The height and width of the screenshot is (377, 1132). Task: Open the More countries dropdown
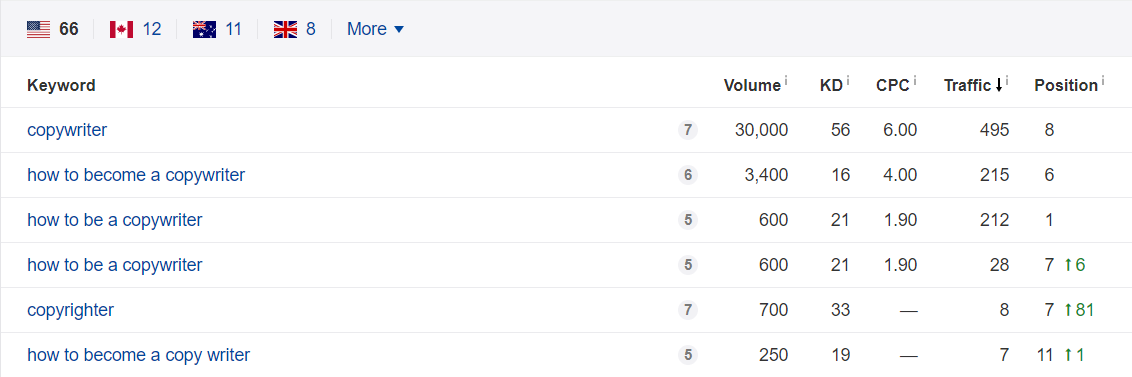(x=375, y=29)
